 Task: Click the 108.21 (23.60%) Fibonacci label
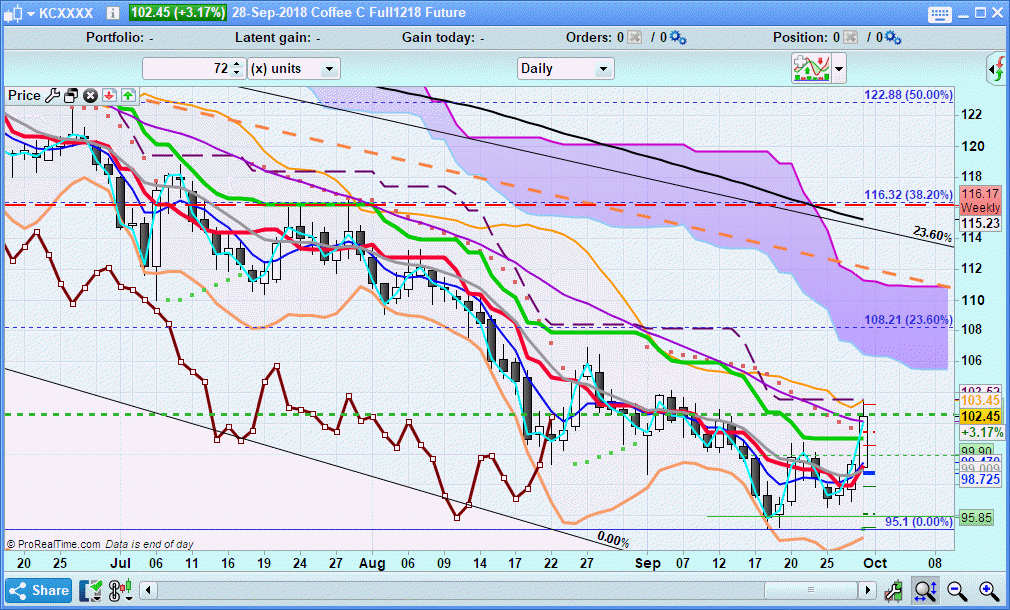[x=908, y=320]
